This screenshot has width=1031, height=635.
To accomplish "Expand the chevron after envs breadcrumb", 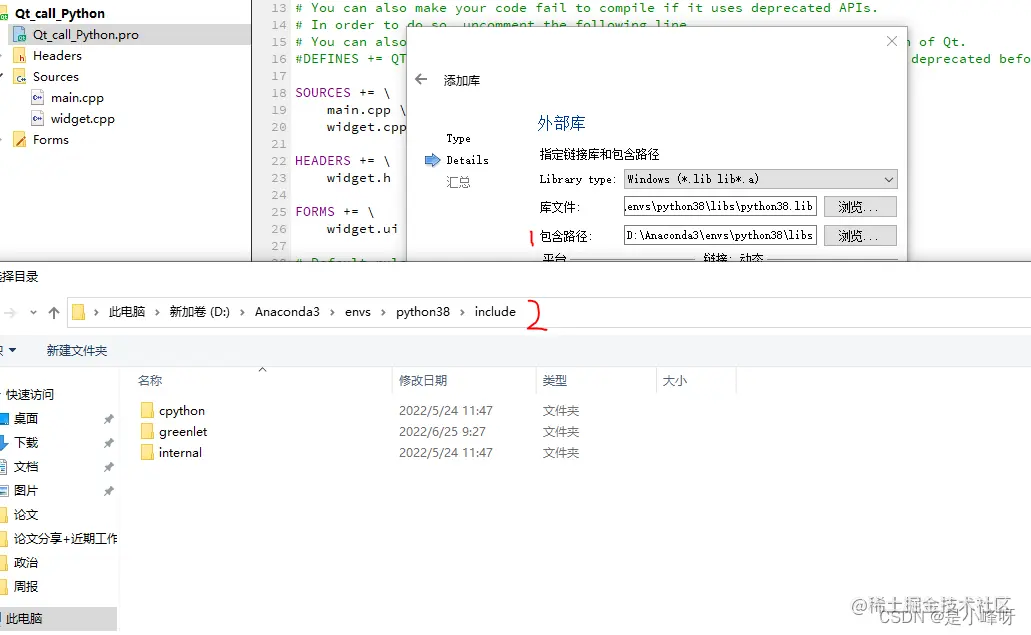I will [383, 312].
